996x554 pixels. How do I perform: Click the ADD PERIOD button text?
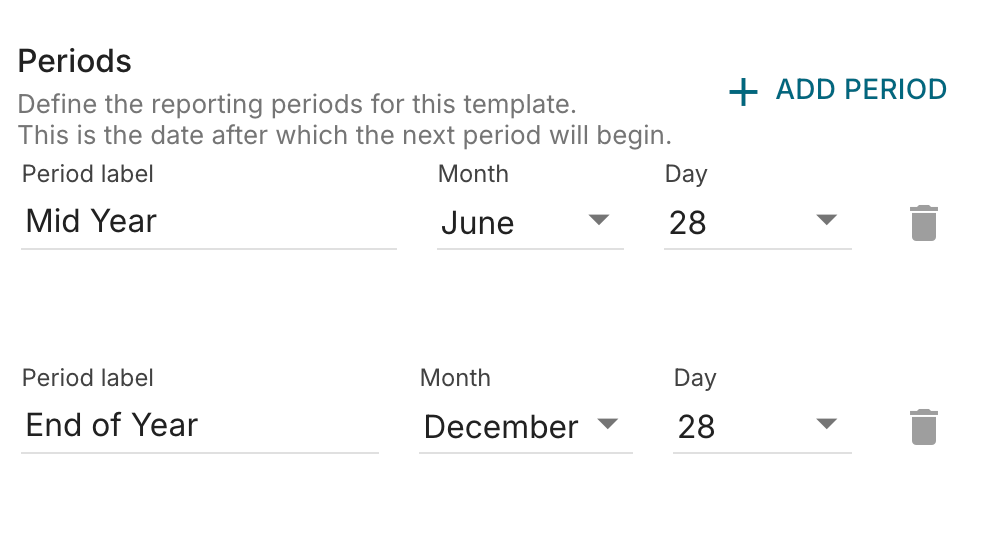pos(861,90)
